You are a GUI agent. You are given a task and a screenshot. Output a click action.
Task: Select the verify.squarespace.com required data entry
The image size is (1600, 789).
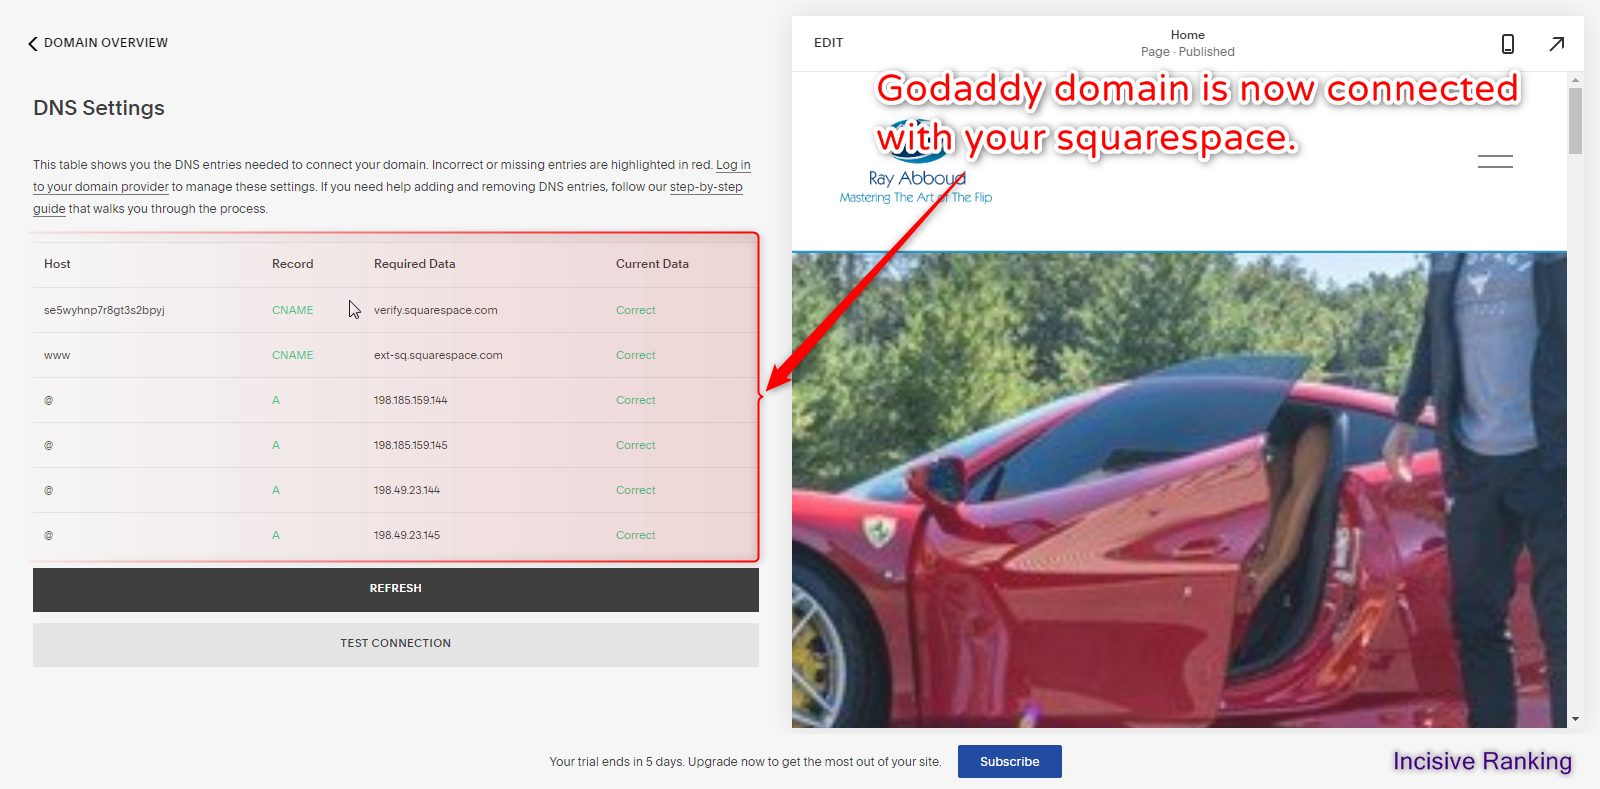(436, 310)
